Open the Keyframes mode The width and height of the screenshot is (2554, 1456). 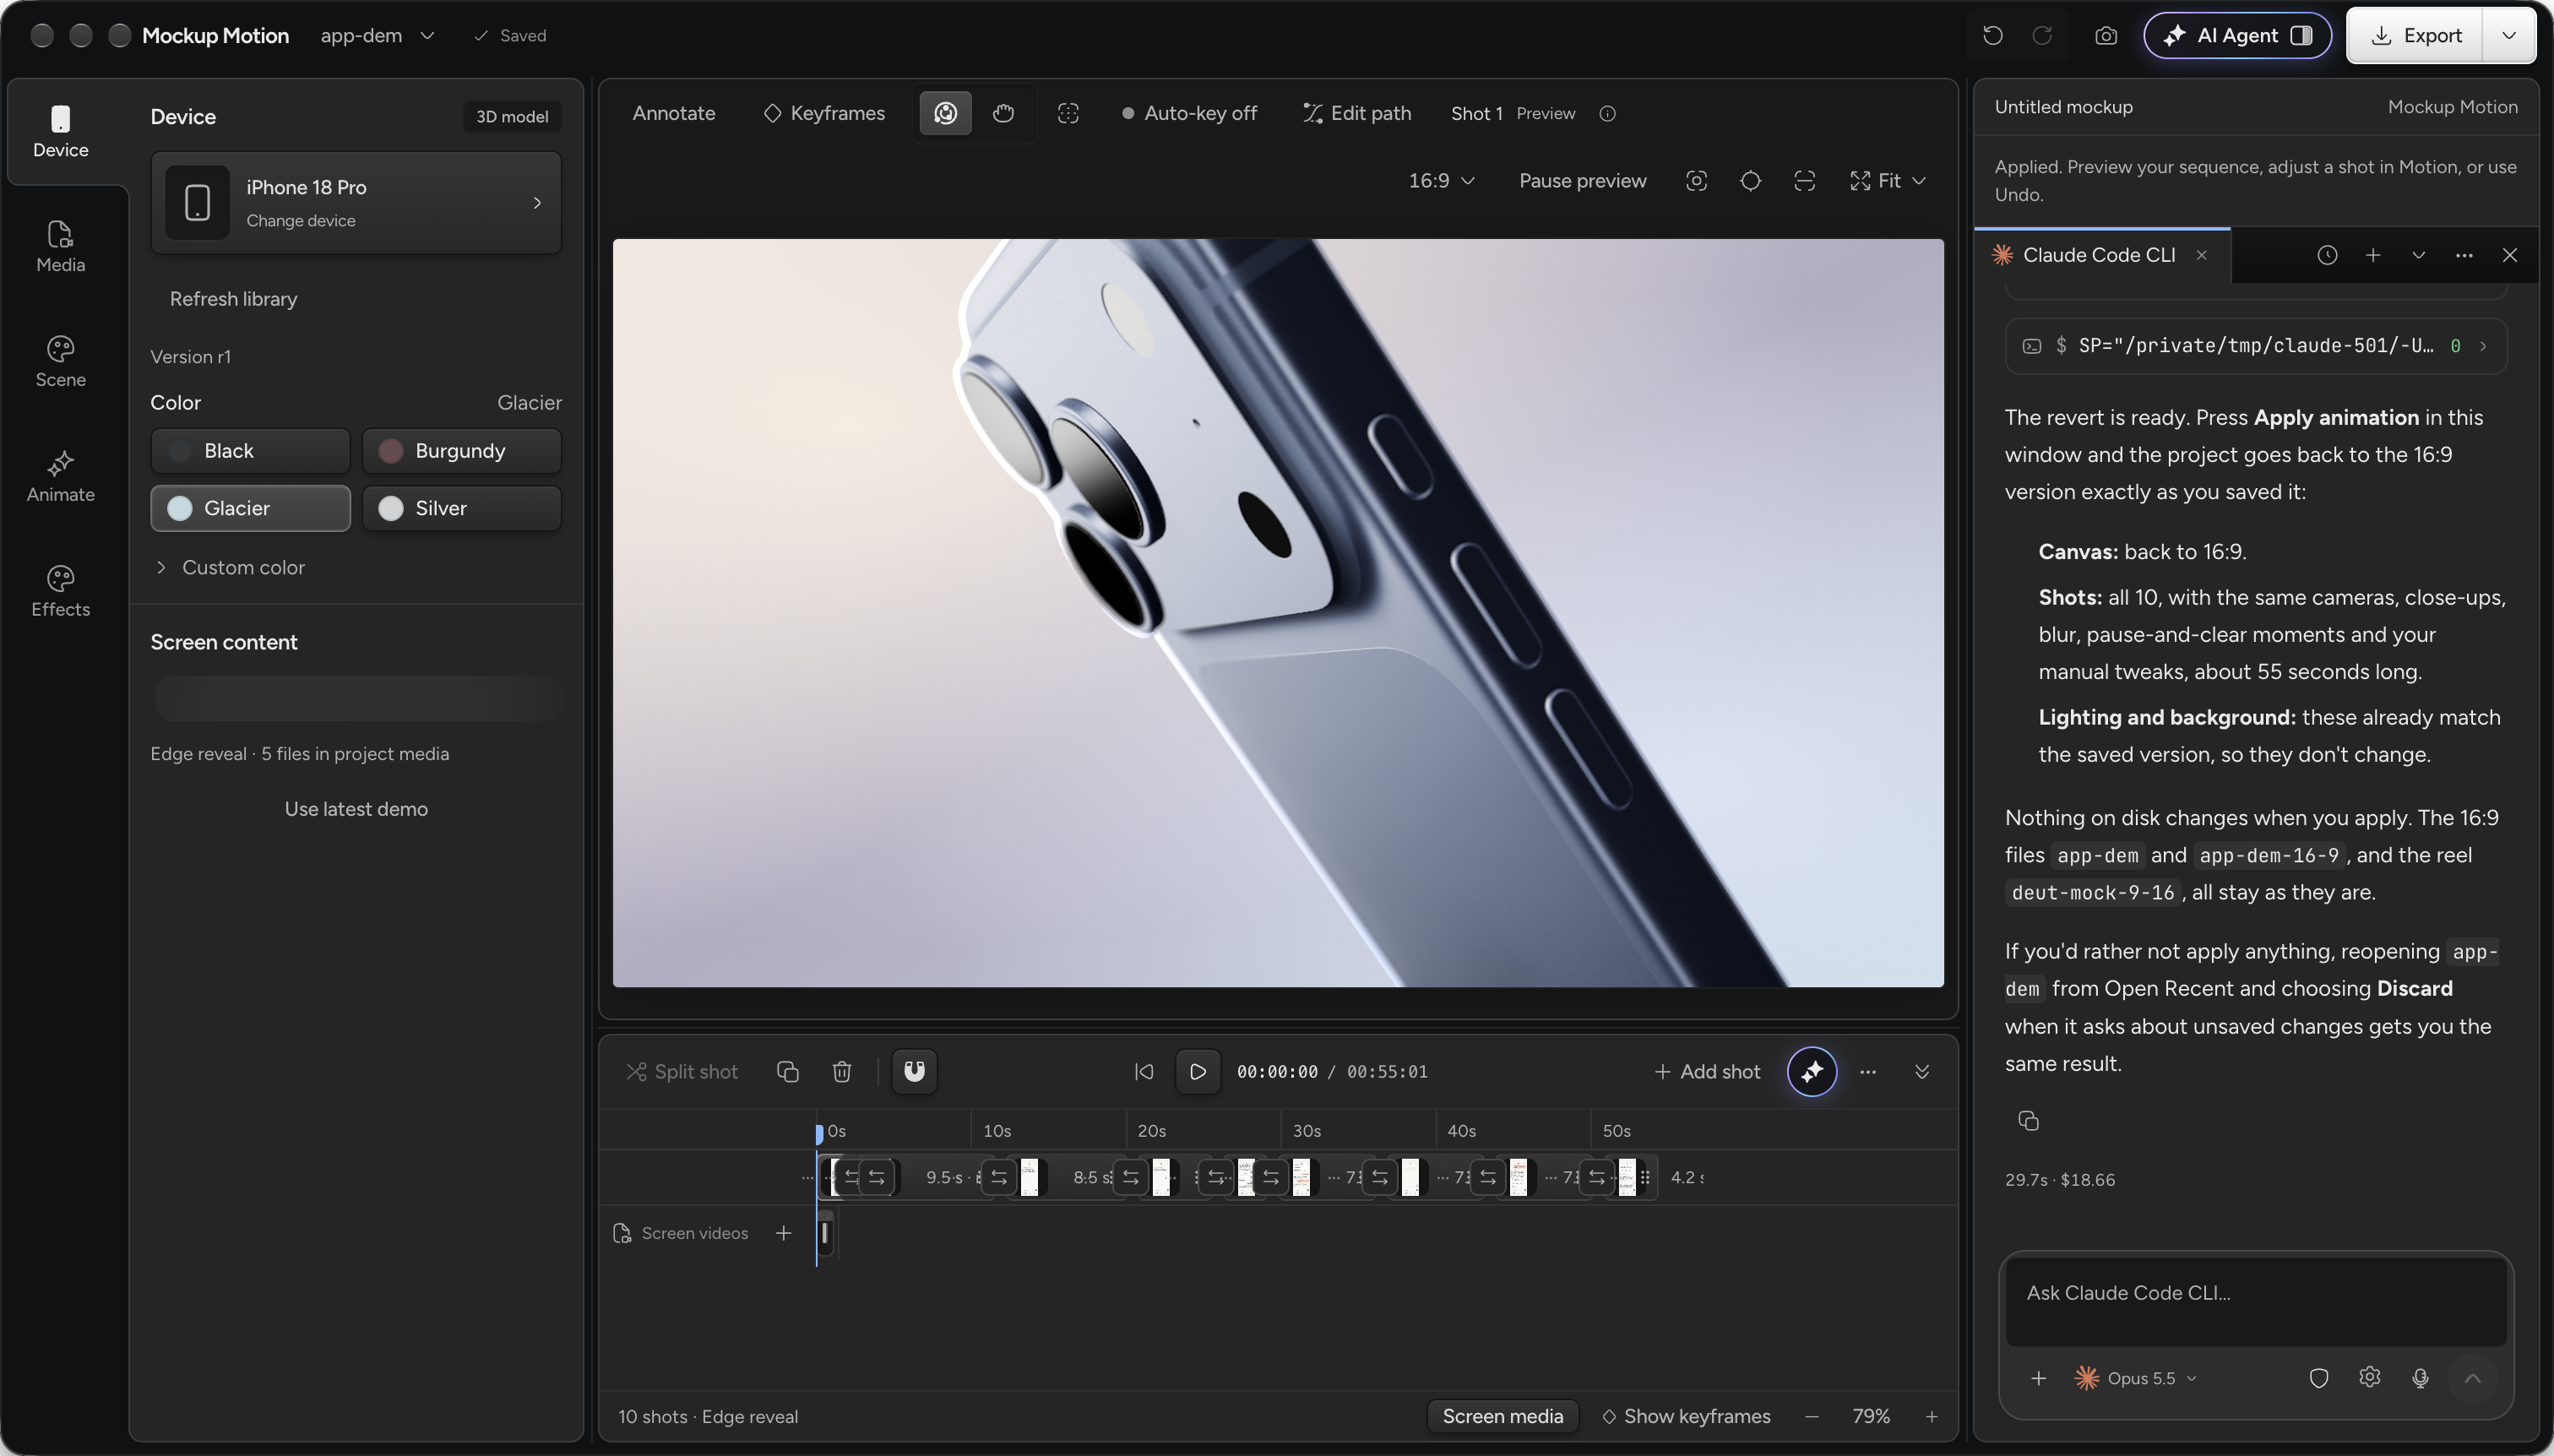[x=824, y=113]
